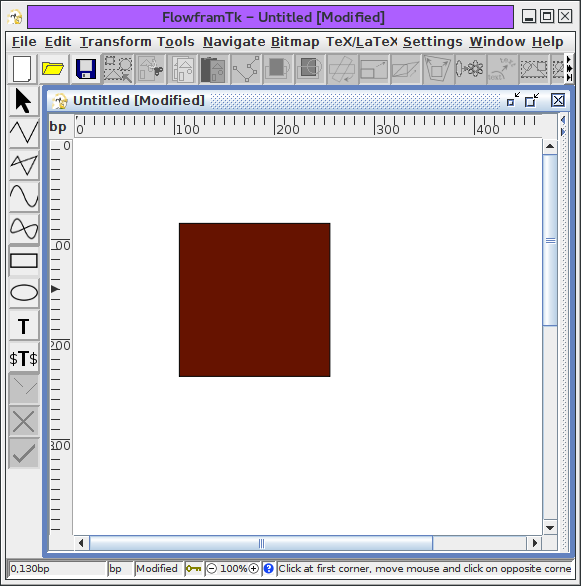Toggle the rectangle drawing tool
581x586 pixels.
(24, 260)
